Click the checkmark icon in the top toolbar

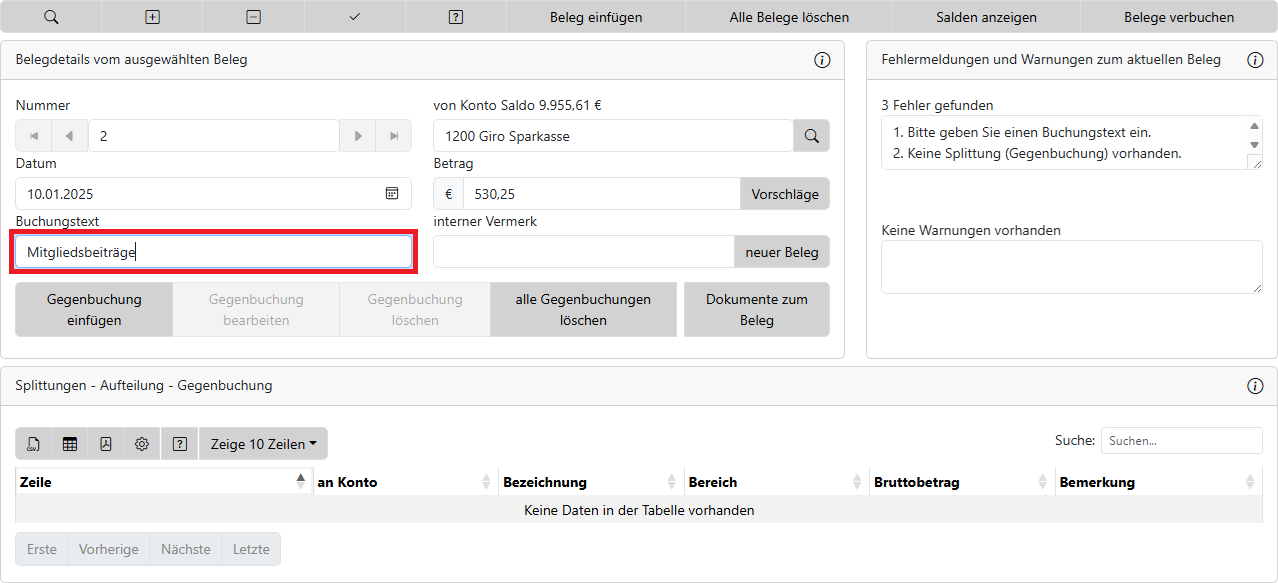[355, 17]
